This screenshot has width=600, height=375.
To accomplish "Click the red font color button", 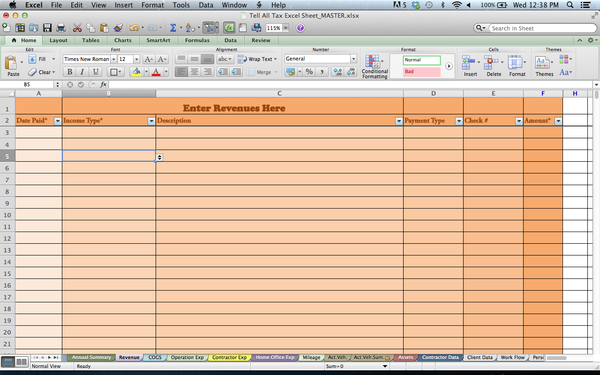I will coord(156,72).
